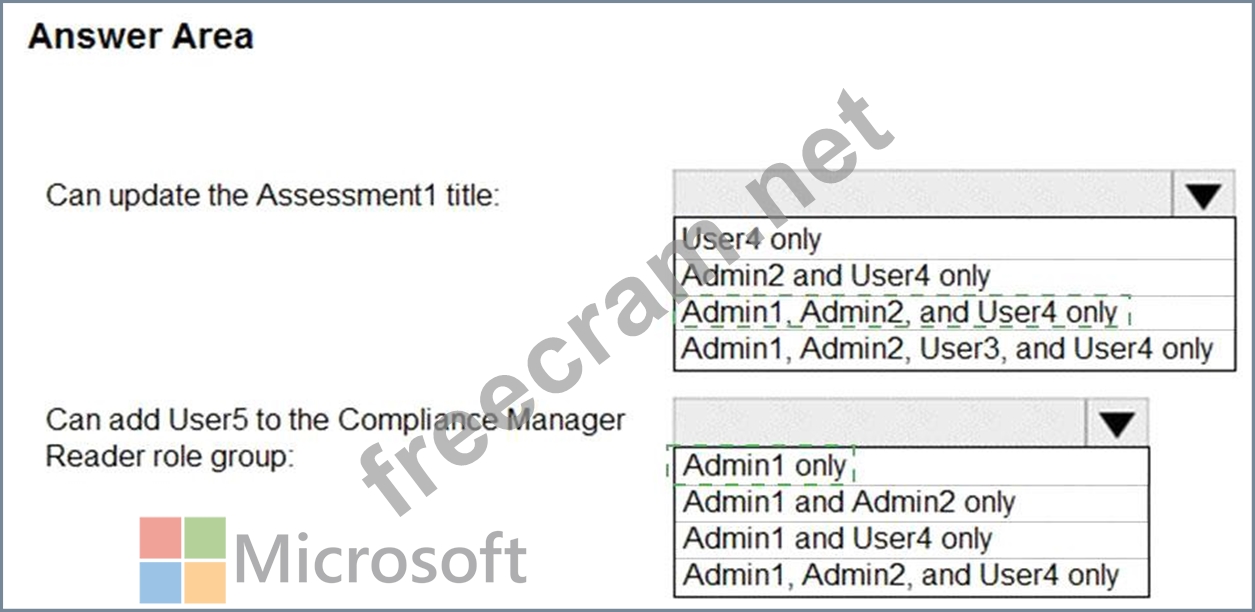Choose the "Admin1 only" option
This screenshot has width=1255, height=612.
coord(764,466)
